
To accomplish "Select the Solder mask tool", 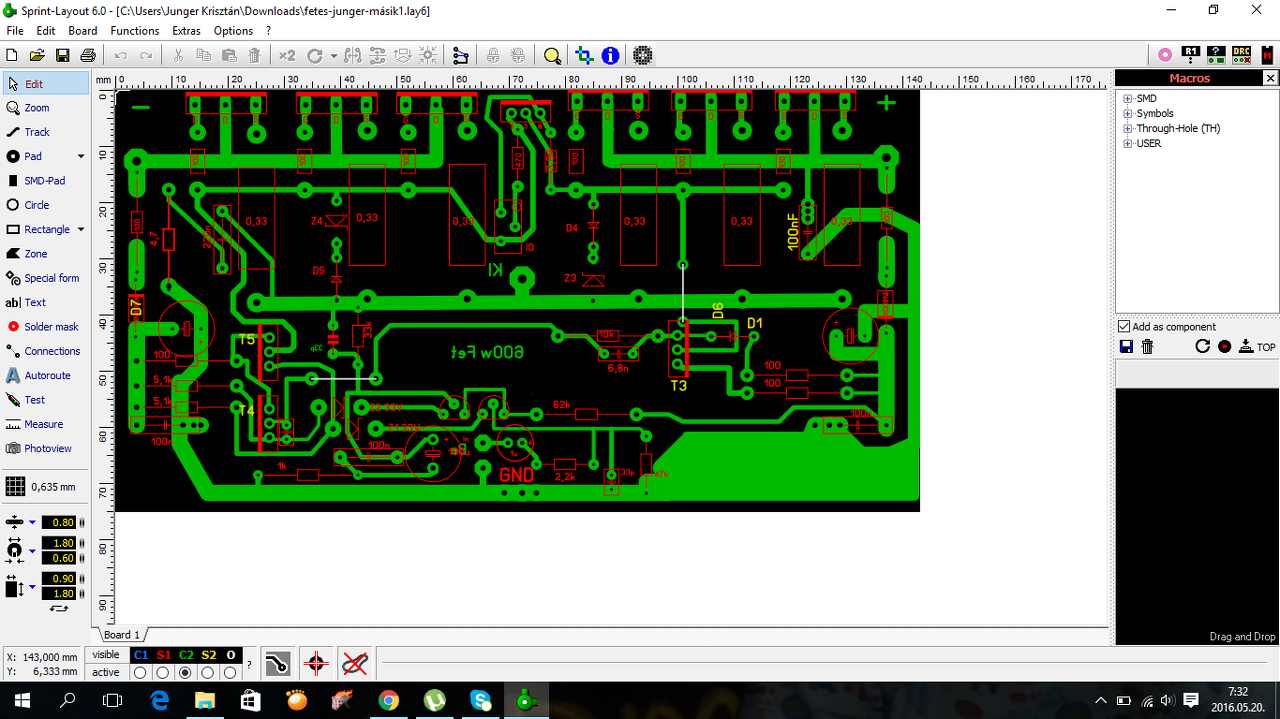I will coord(45,327).
